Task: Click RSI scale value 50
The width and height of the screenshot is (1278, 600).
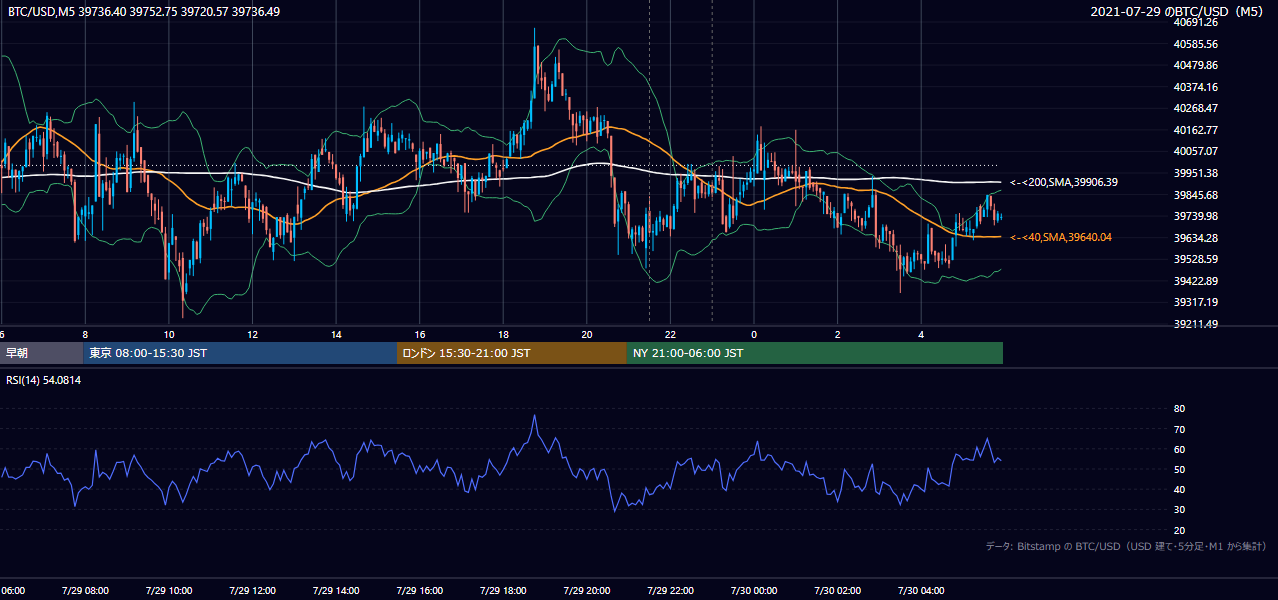Action: [1179, 470]
